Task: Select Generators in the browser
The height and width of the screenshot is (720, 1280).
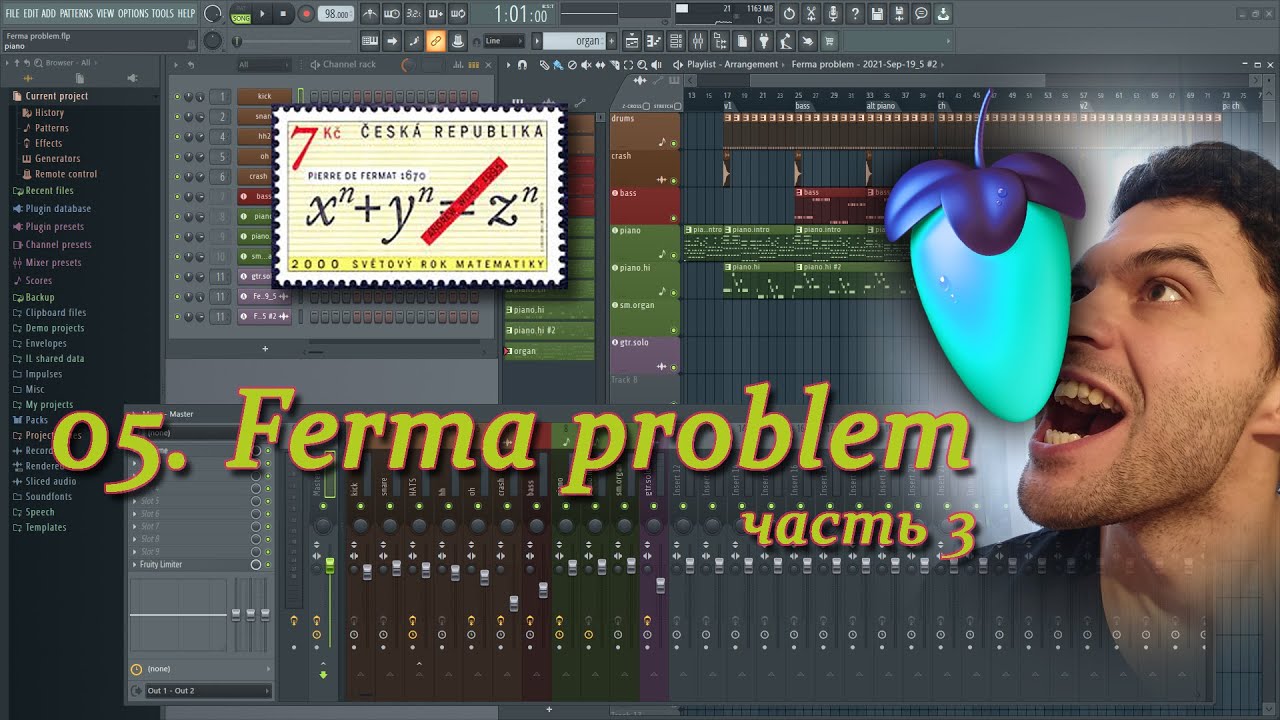Action: [57, 158]
